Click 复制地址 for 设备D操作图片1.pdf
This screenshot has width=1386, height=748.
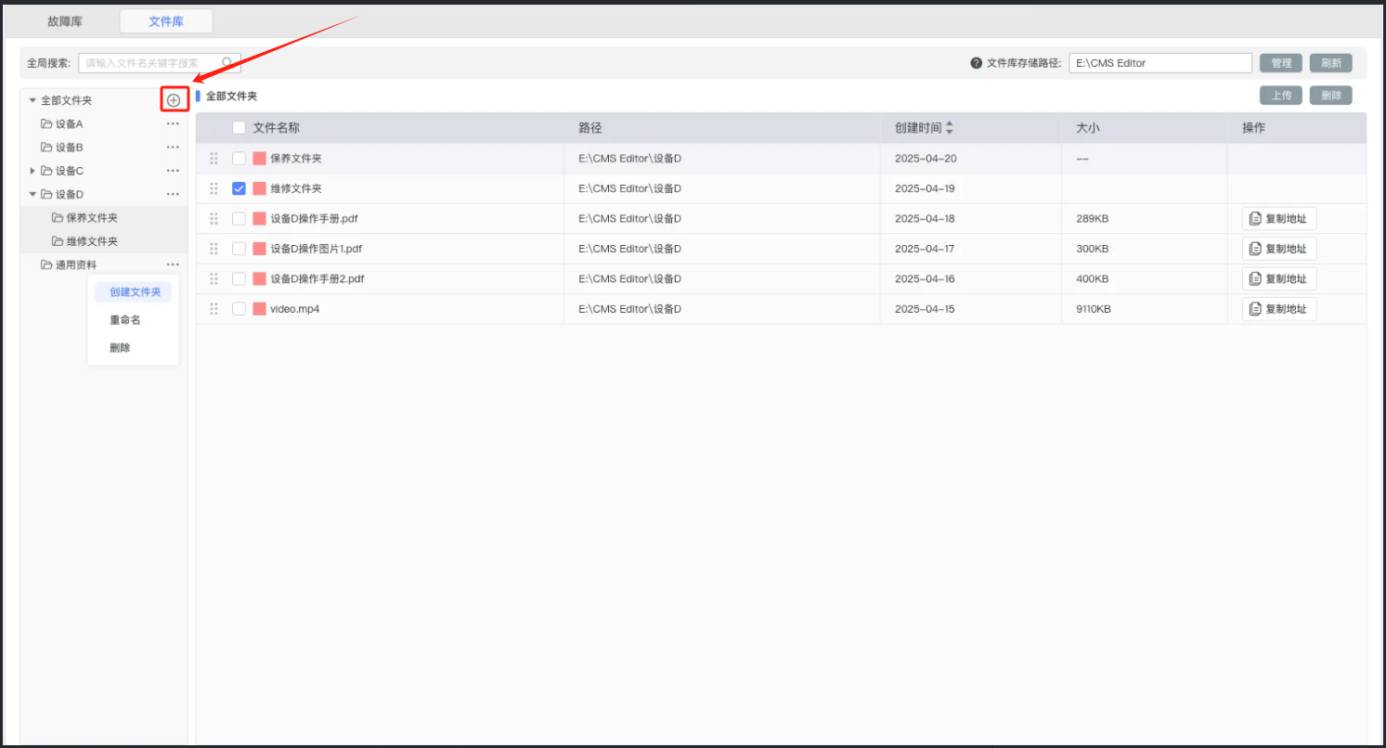[x=1279, y=249]
